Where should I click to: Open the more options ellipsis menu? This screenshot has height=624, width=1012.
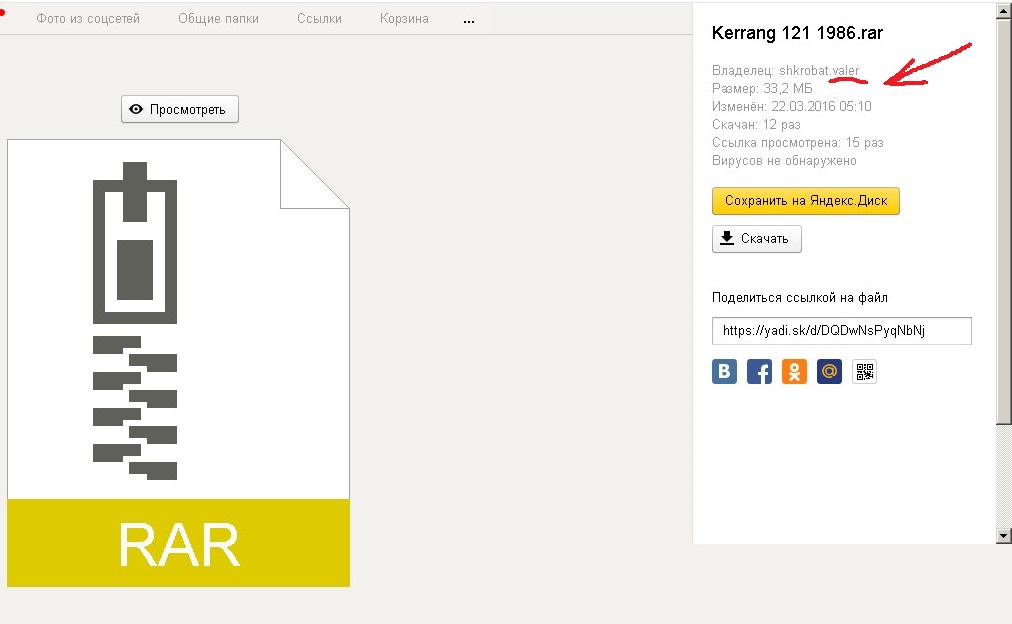[469, 21]
